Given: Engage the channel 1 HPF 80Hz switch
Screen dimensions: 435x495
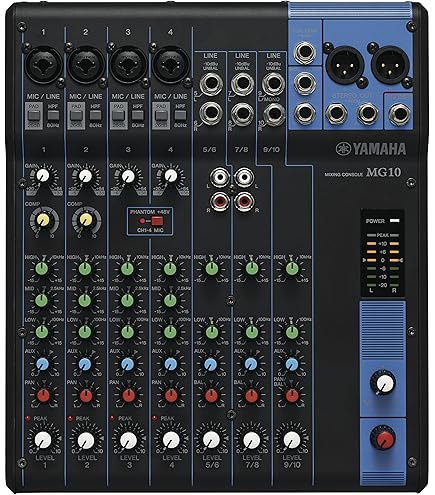Looking at the screenshot, I should (53, 116).
